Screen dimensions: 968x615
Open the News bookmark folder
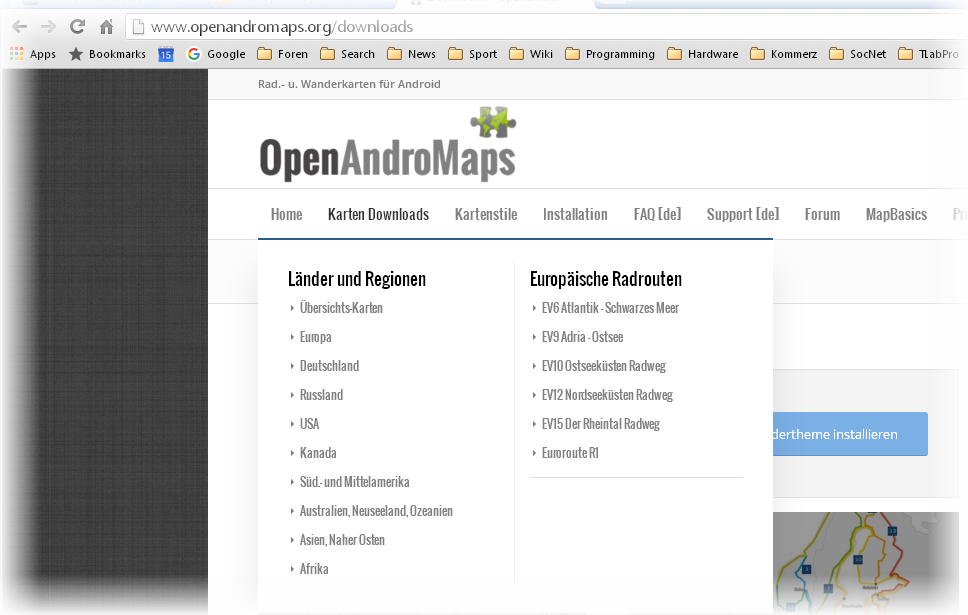(x=412, y=54)
